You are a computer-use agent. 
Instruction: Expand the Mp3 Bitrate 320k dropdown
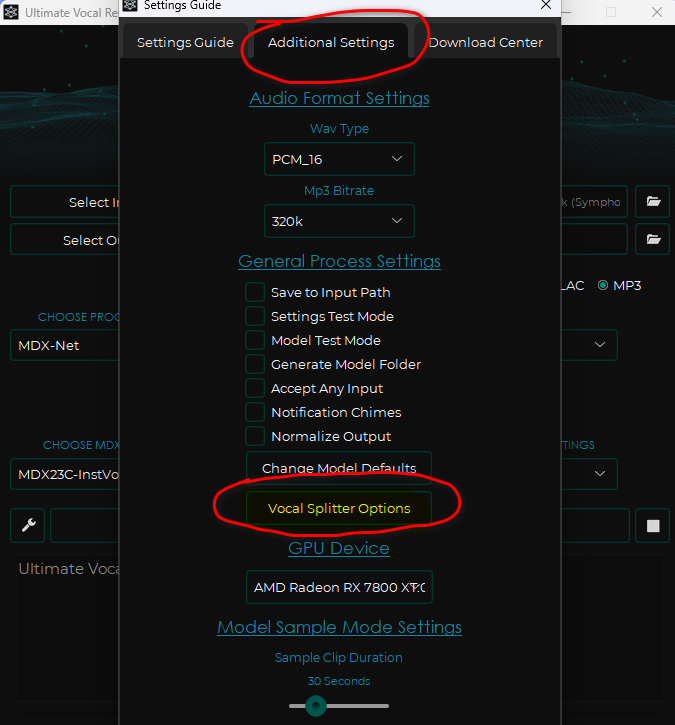click(x=339, y=221)
